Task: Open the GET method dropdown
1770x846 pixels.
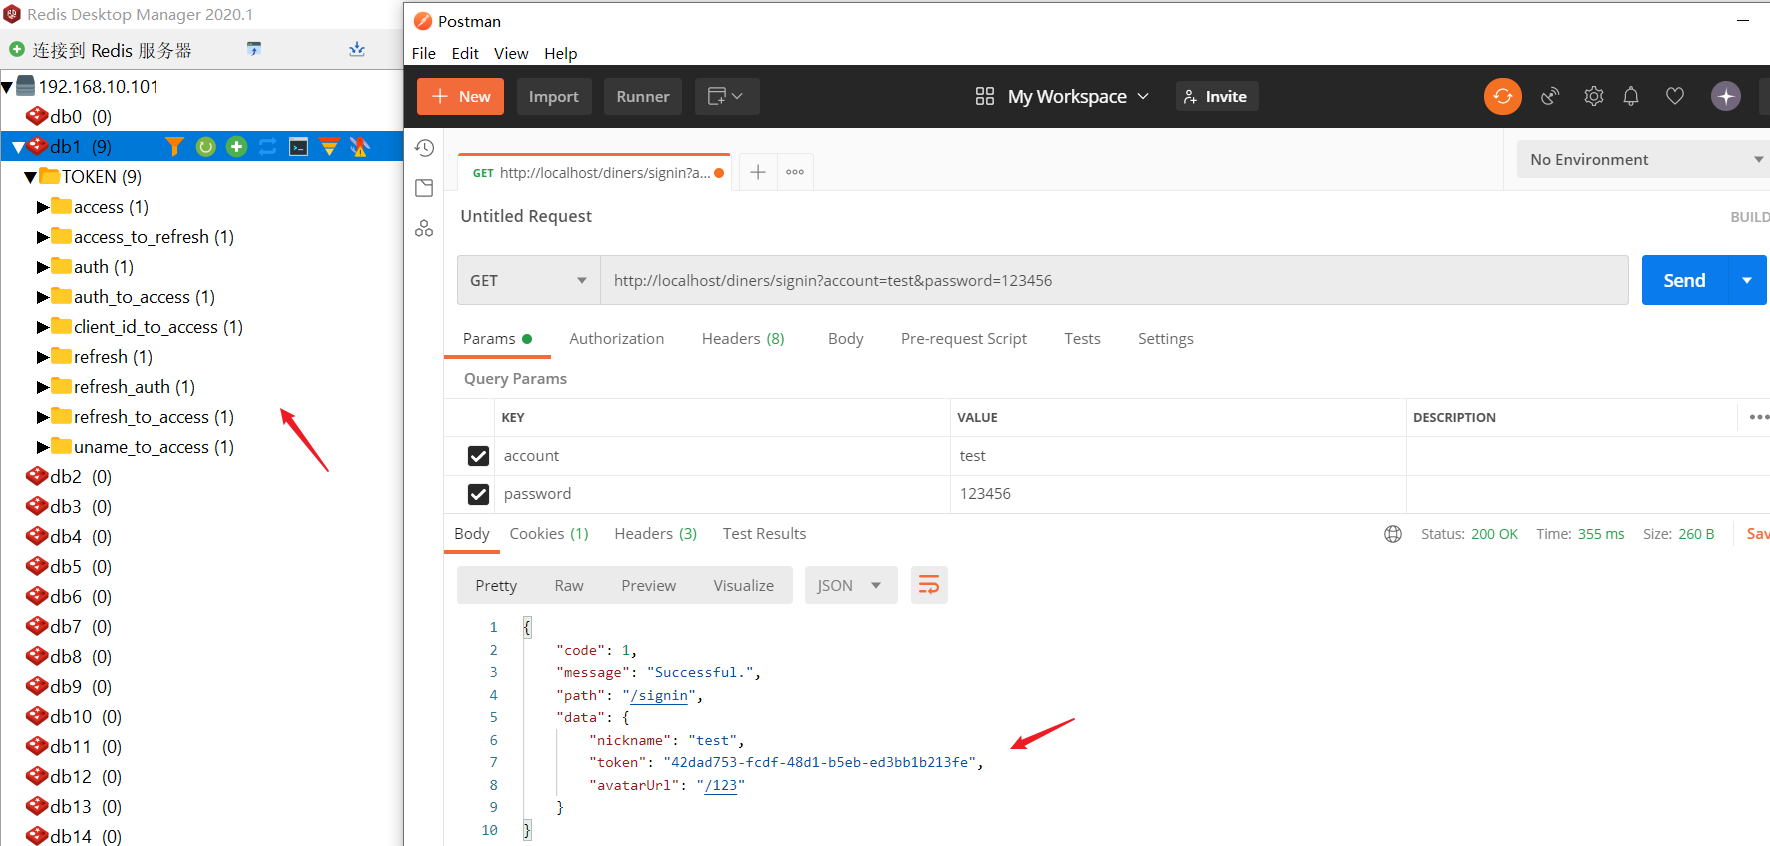Action: pyautogui.click(x=528, y=280)
